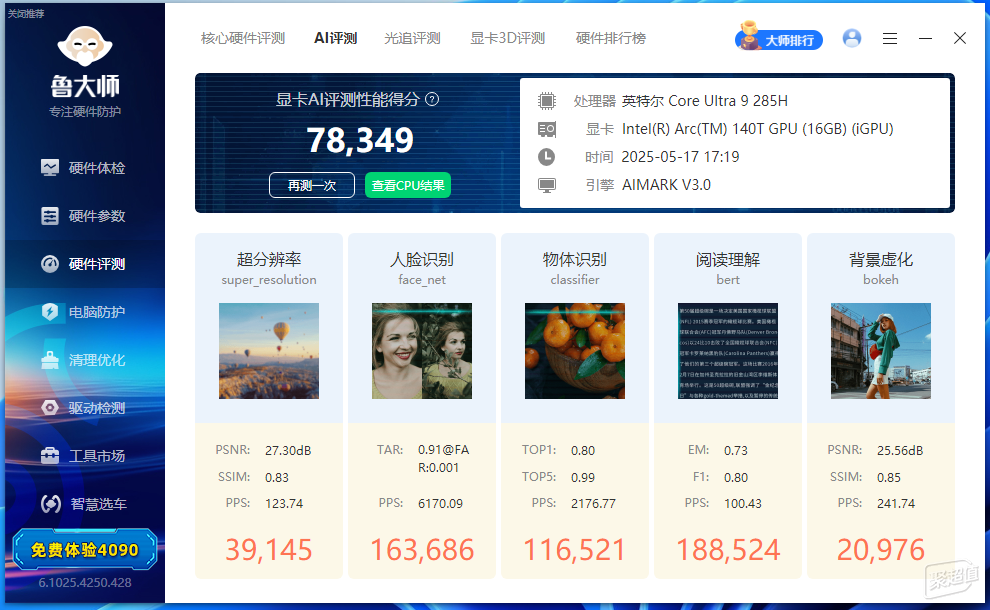This screenshot has width=990, height=610.
Task: Open 智慧选车 in the sidebar
Action: [x=83, y=504]
